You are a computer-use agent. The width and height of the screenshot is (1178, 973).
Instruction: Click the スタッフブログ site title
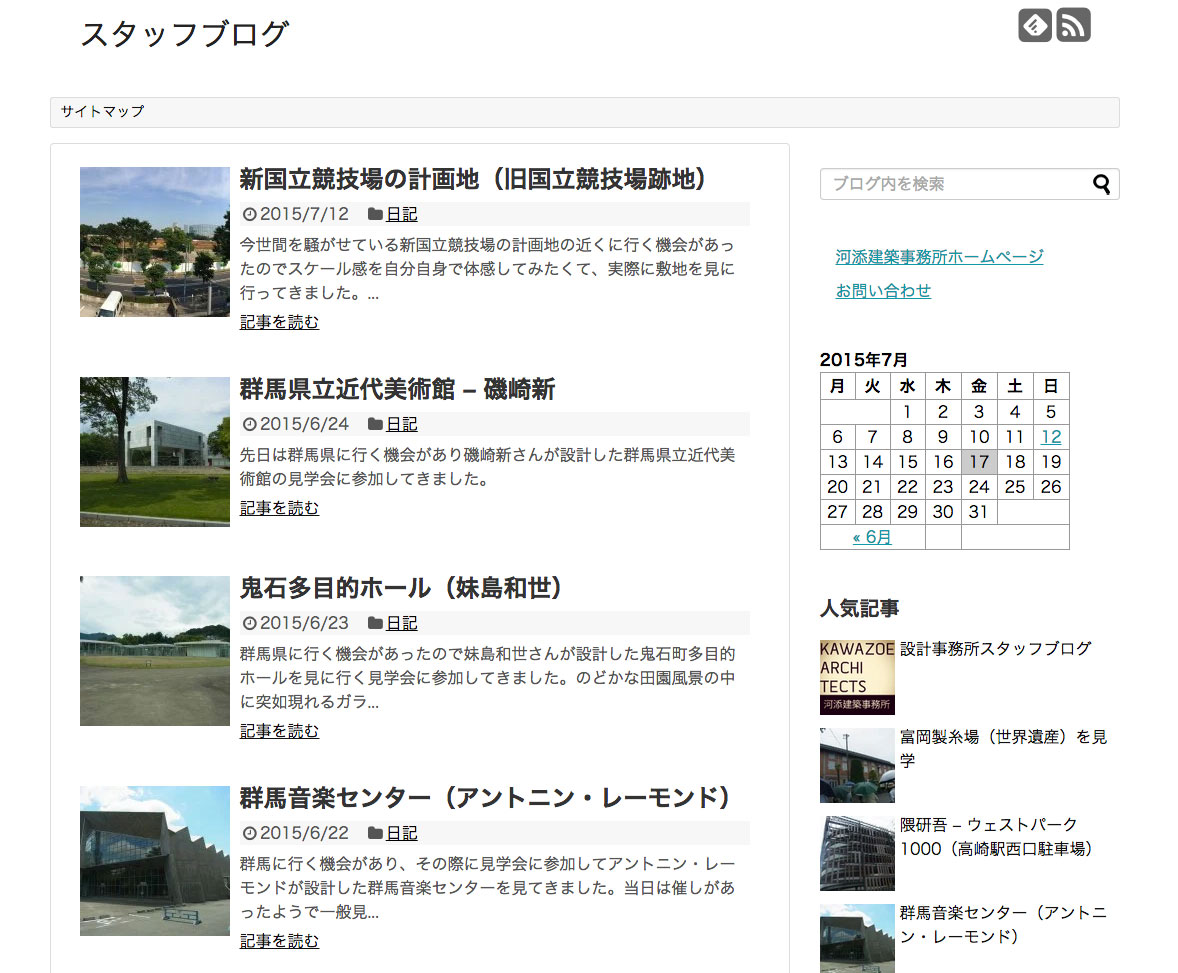(184, 34)
